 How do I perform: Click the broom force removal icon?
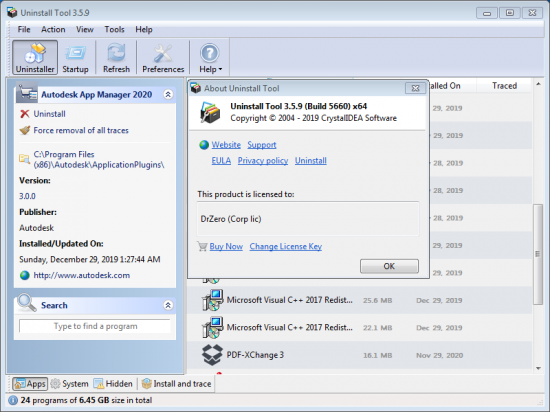point(25,130)
